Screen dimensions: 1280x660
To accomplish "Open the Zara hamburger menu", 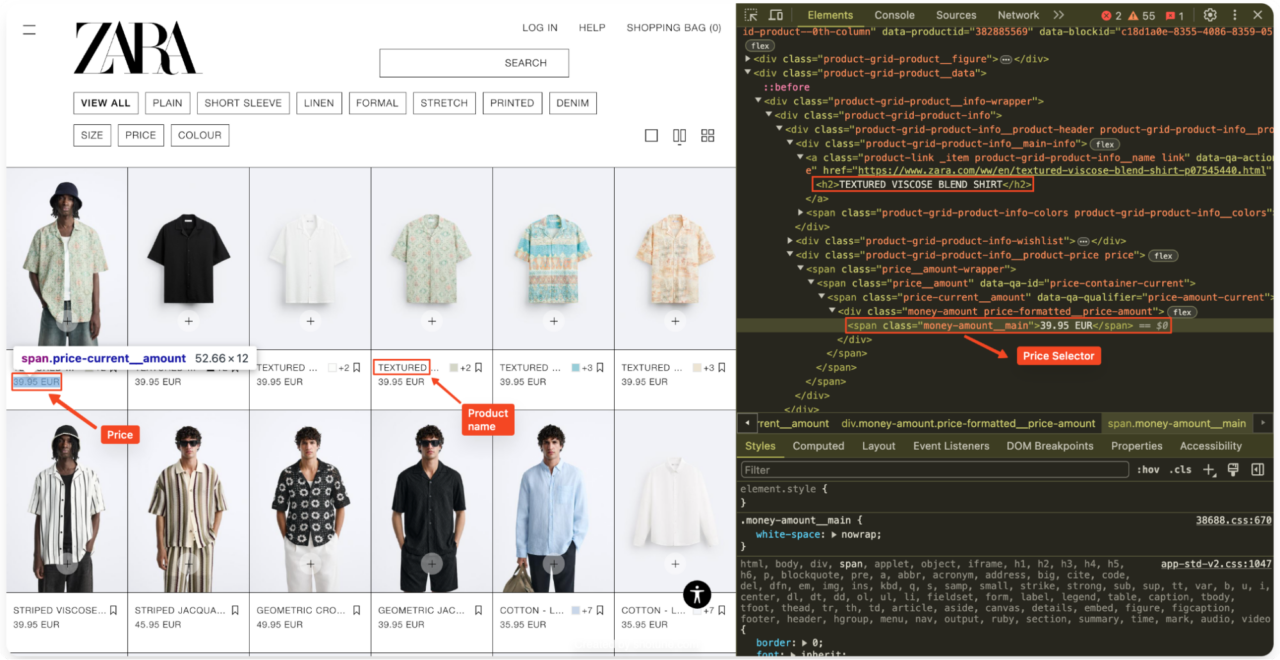I will [29, 30].
